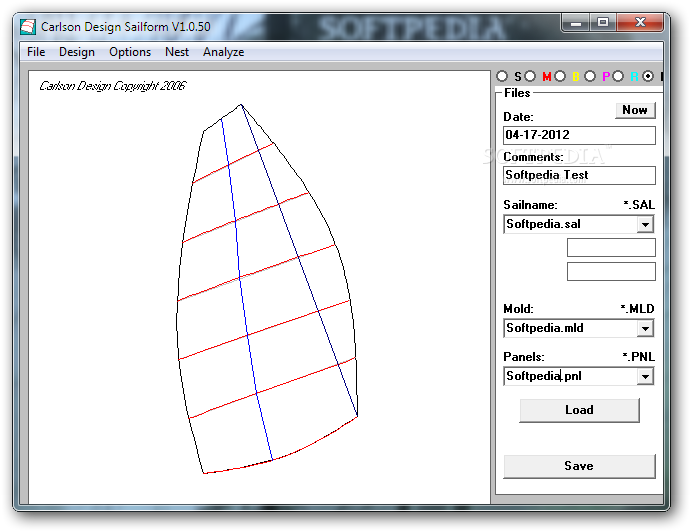Click the already-selected radio button after R
Screen dimensions: 691x532
[648, 76]
